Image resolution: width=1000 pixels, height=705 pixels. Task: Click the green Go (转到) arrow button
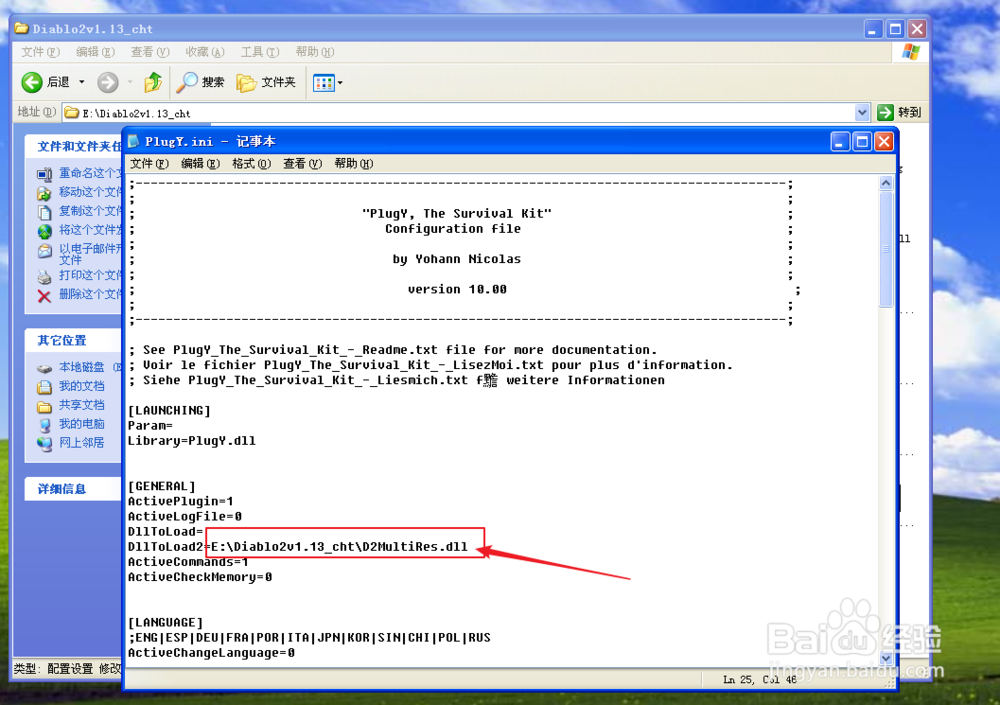click(885, 112)
